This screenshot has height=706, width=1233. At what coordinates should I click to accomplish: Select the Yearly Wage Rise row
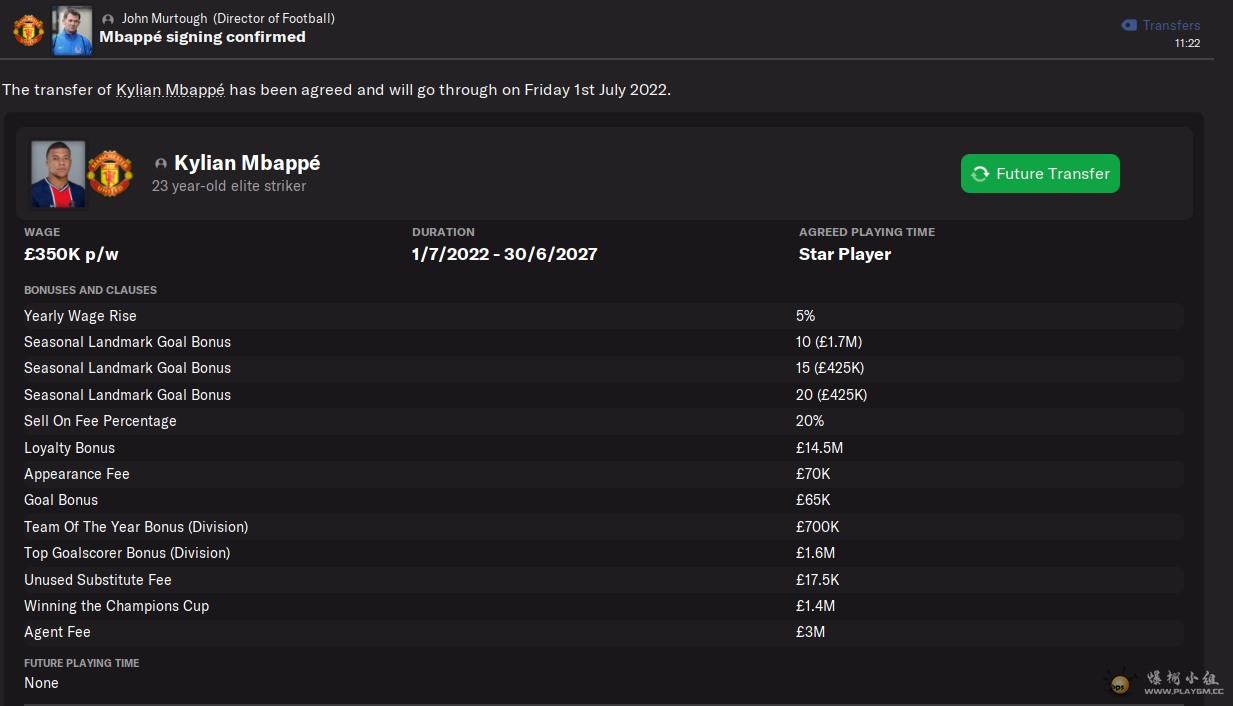click(x=600, y=316)
